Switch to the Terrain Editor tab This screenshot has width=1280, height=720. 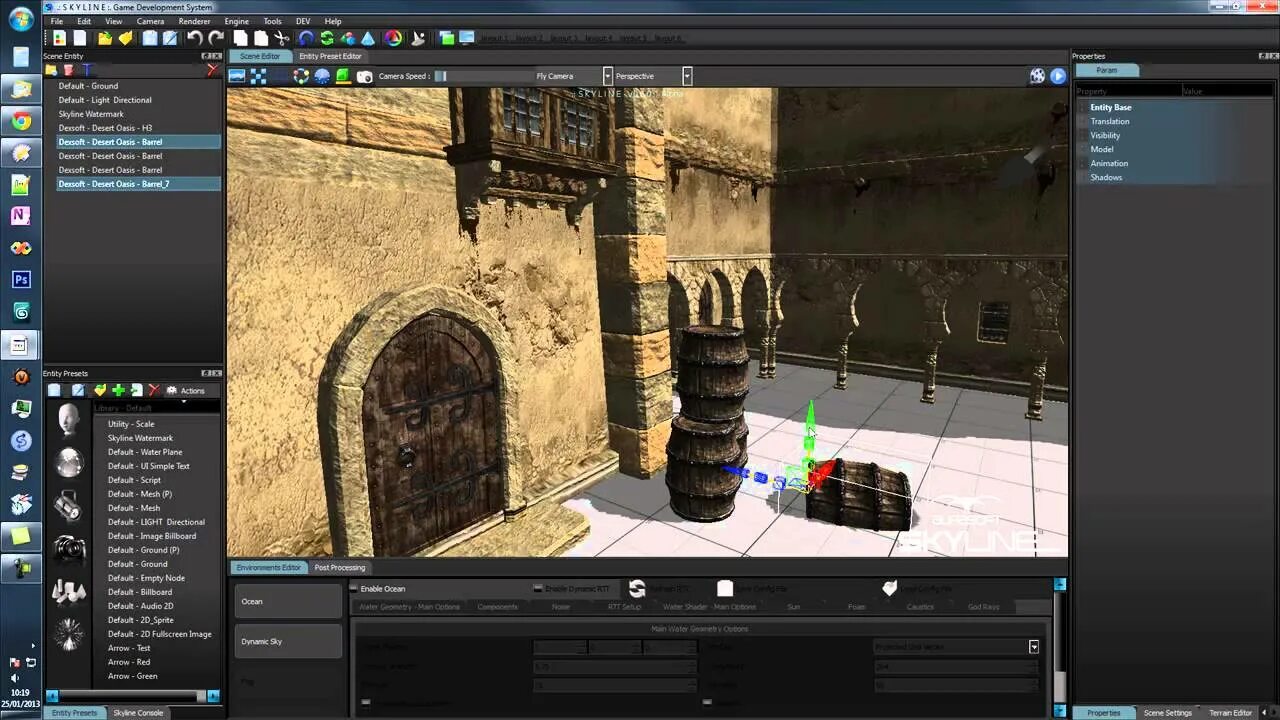[x=1230, y=713]
